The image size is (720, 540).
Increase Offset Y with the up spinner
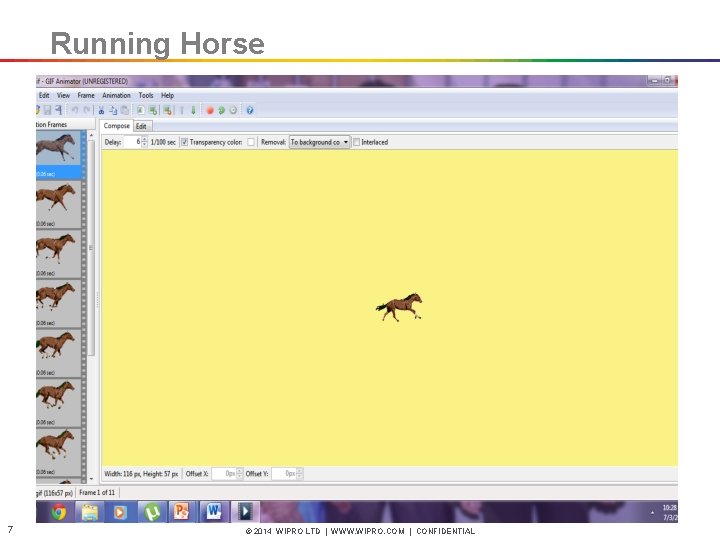click(300, 471)
